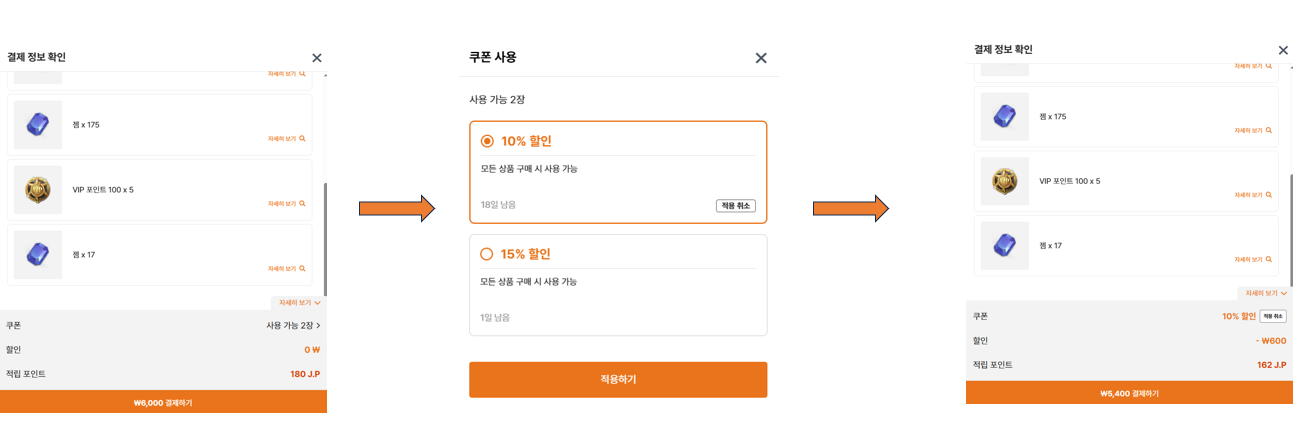Click the item list scrollbar in ₩6,000 panel
The image size is (1314, 441).
[325, 238]
